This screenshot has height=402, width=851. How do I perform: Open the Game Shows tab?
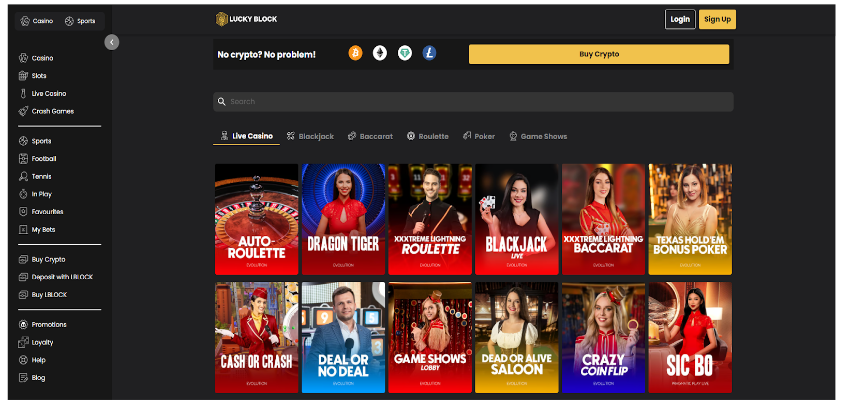pos(538,136)
